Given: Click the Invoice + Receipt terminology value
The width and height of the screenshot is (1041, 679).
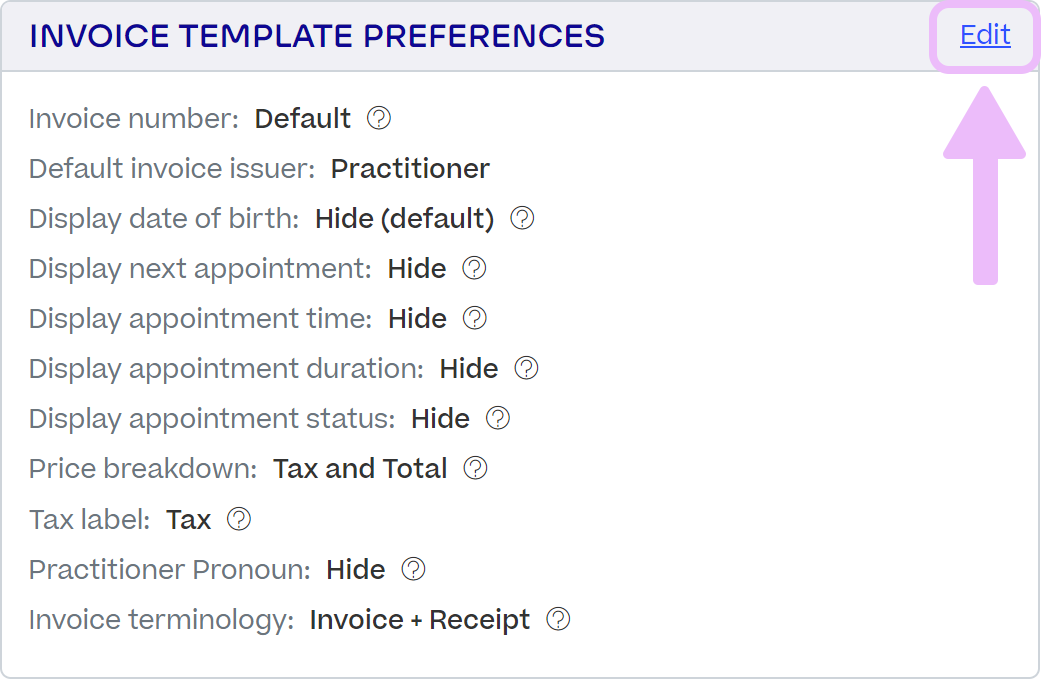Looking at the screenshot, I should click(419, 619).
